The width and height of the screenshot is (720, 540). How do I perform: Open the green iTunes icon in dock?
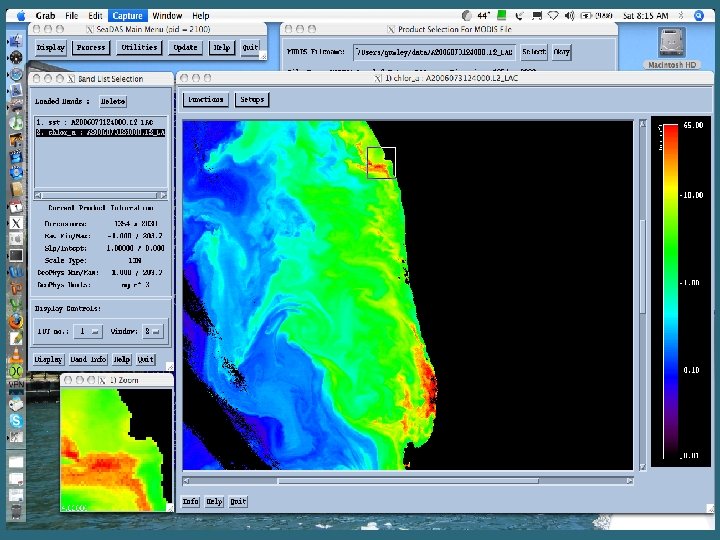[x=16, y=123]
